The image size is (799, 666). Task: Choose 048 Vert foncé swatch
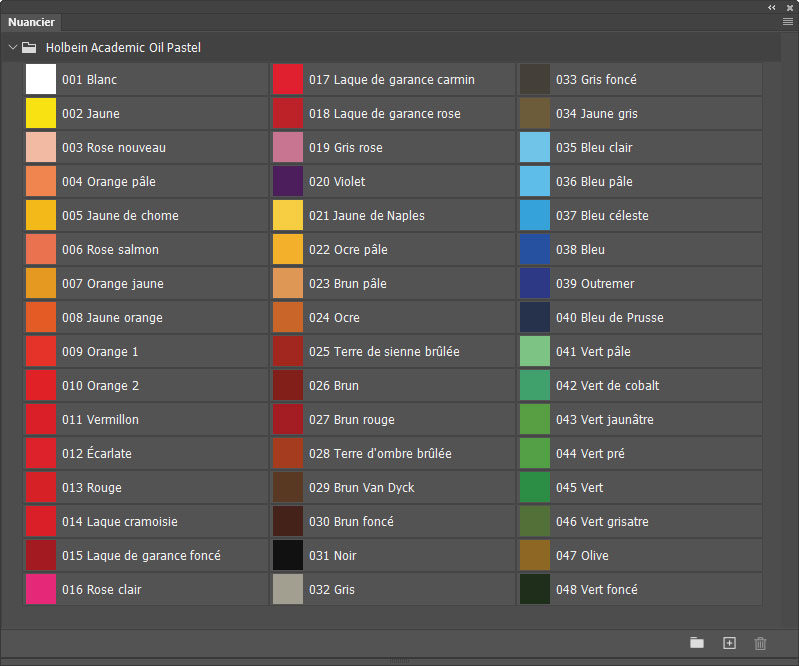[x=535, y=590]
